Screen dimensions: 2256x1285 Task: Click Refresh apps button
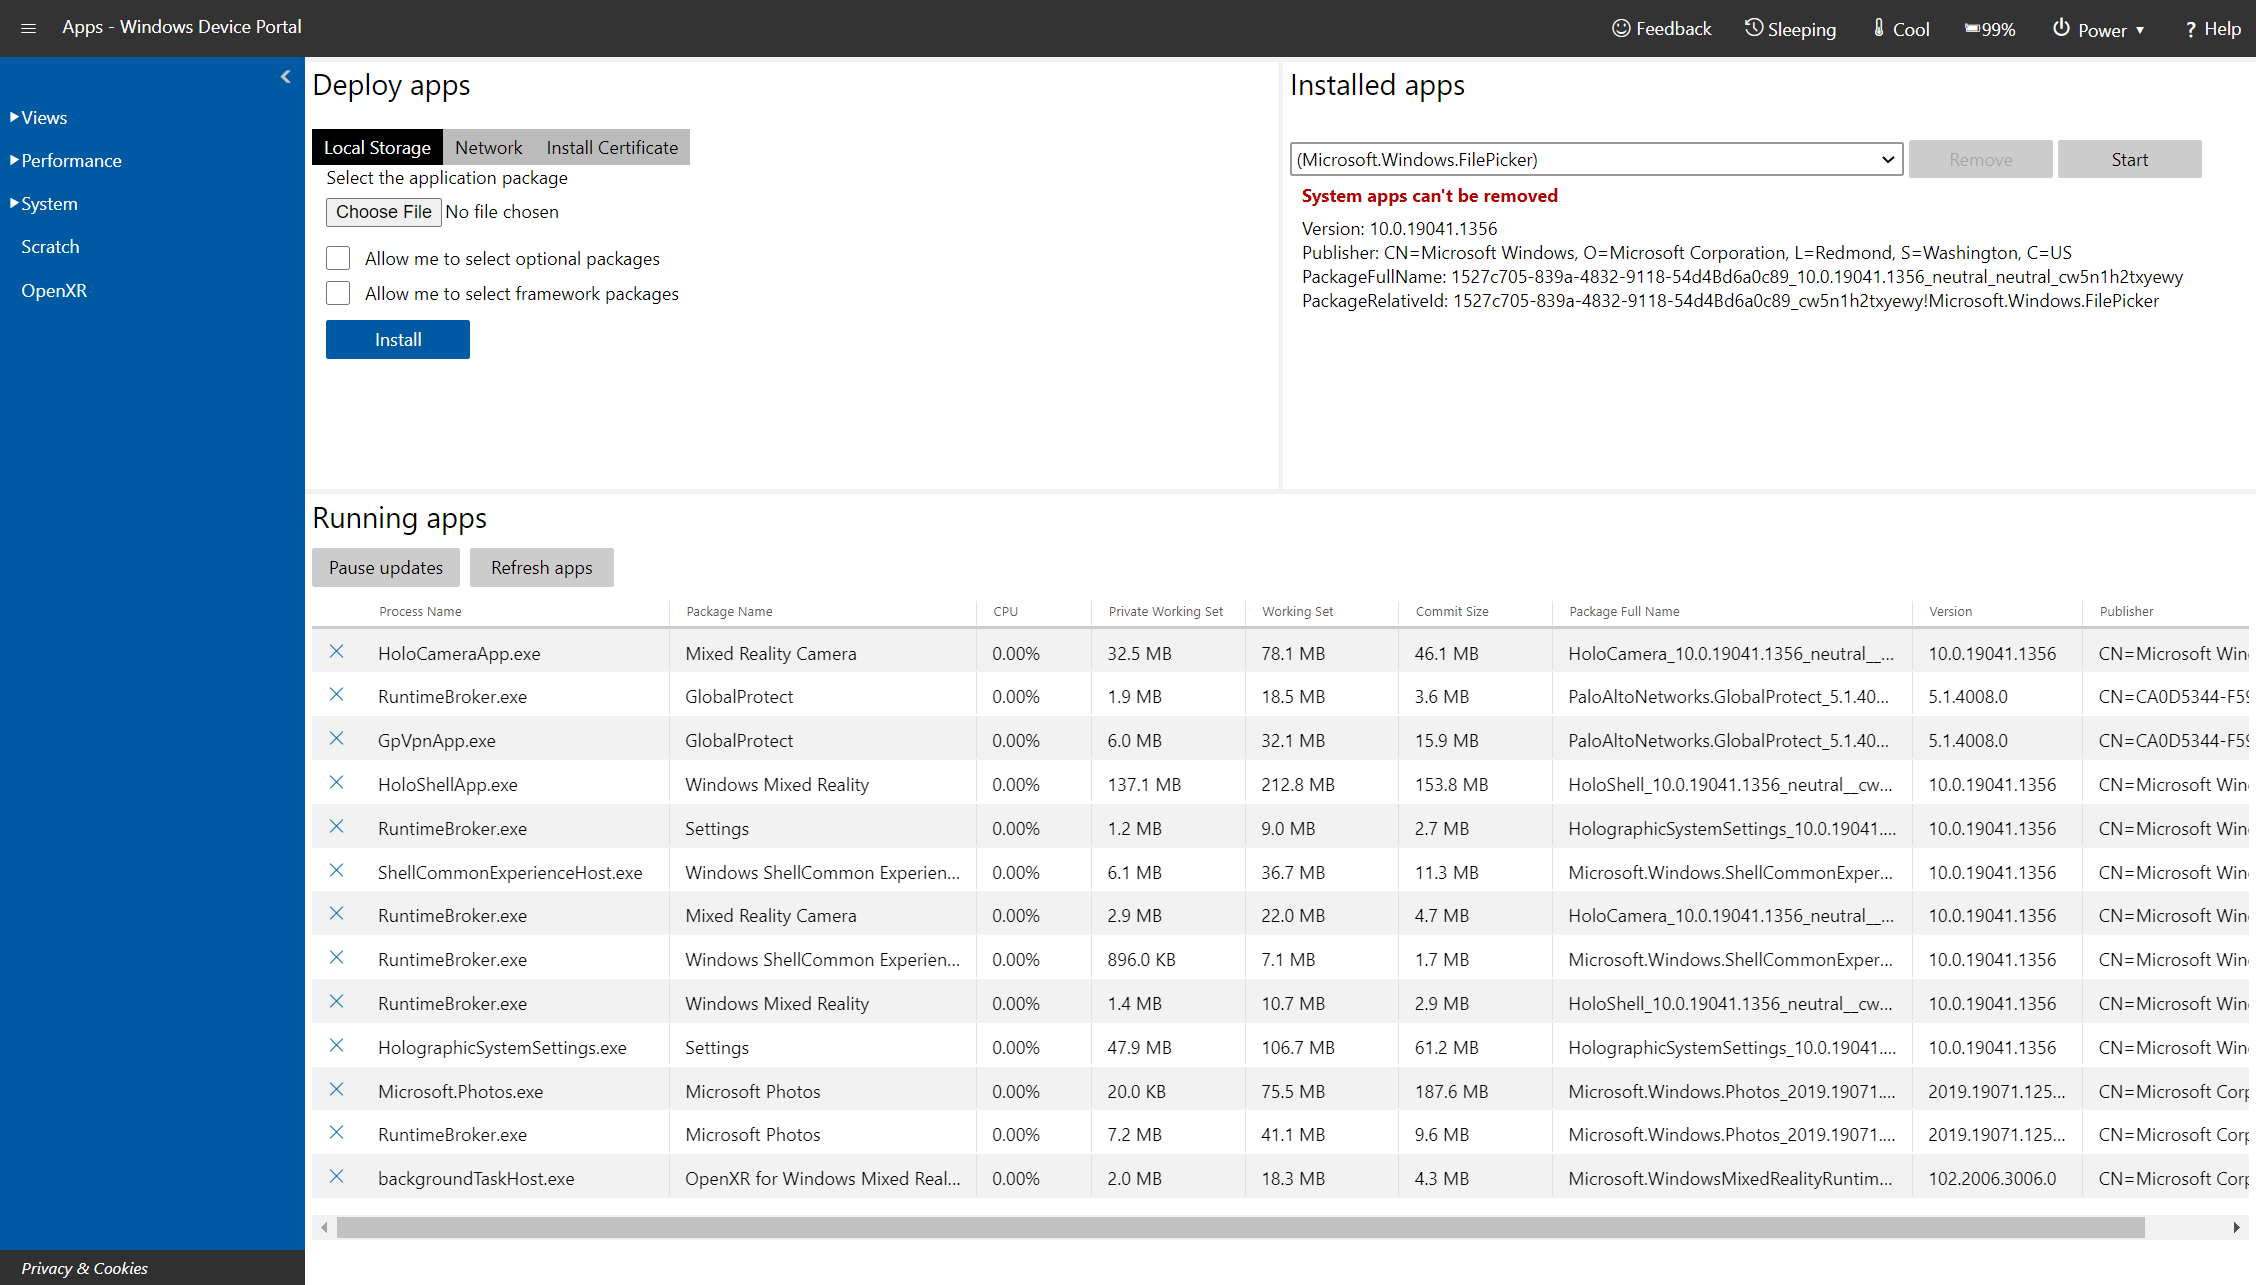[x=541, y=566]
